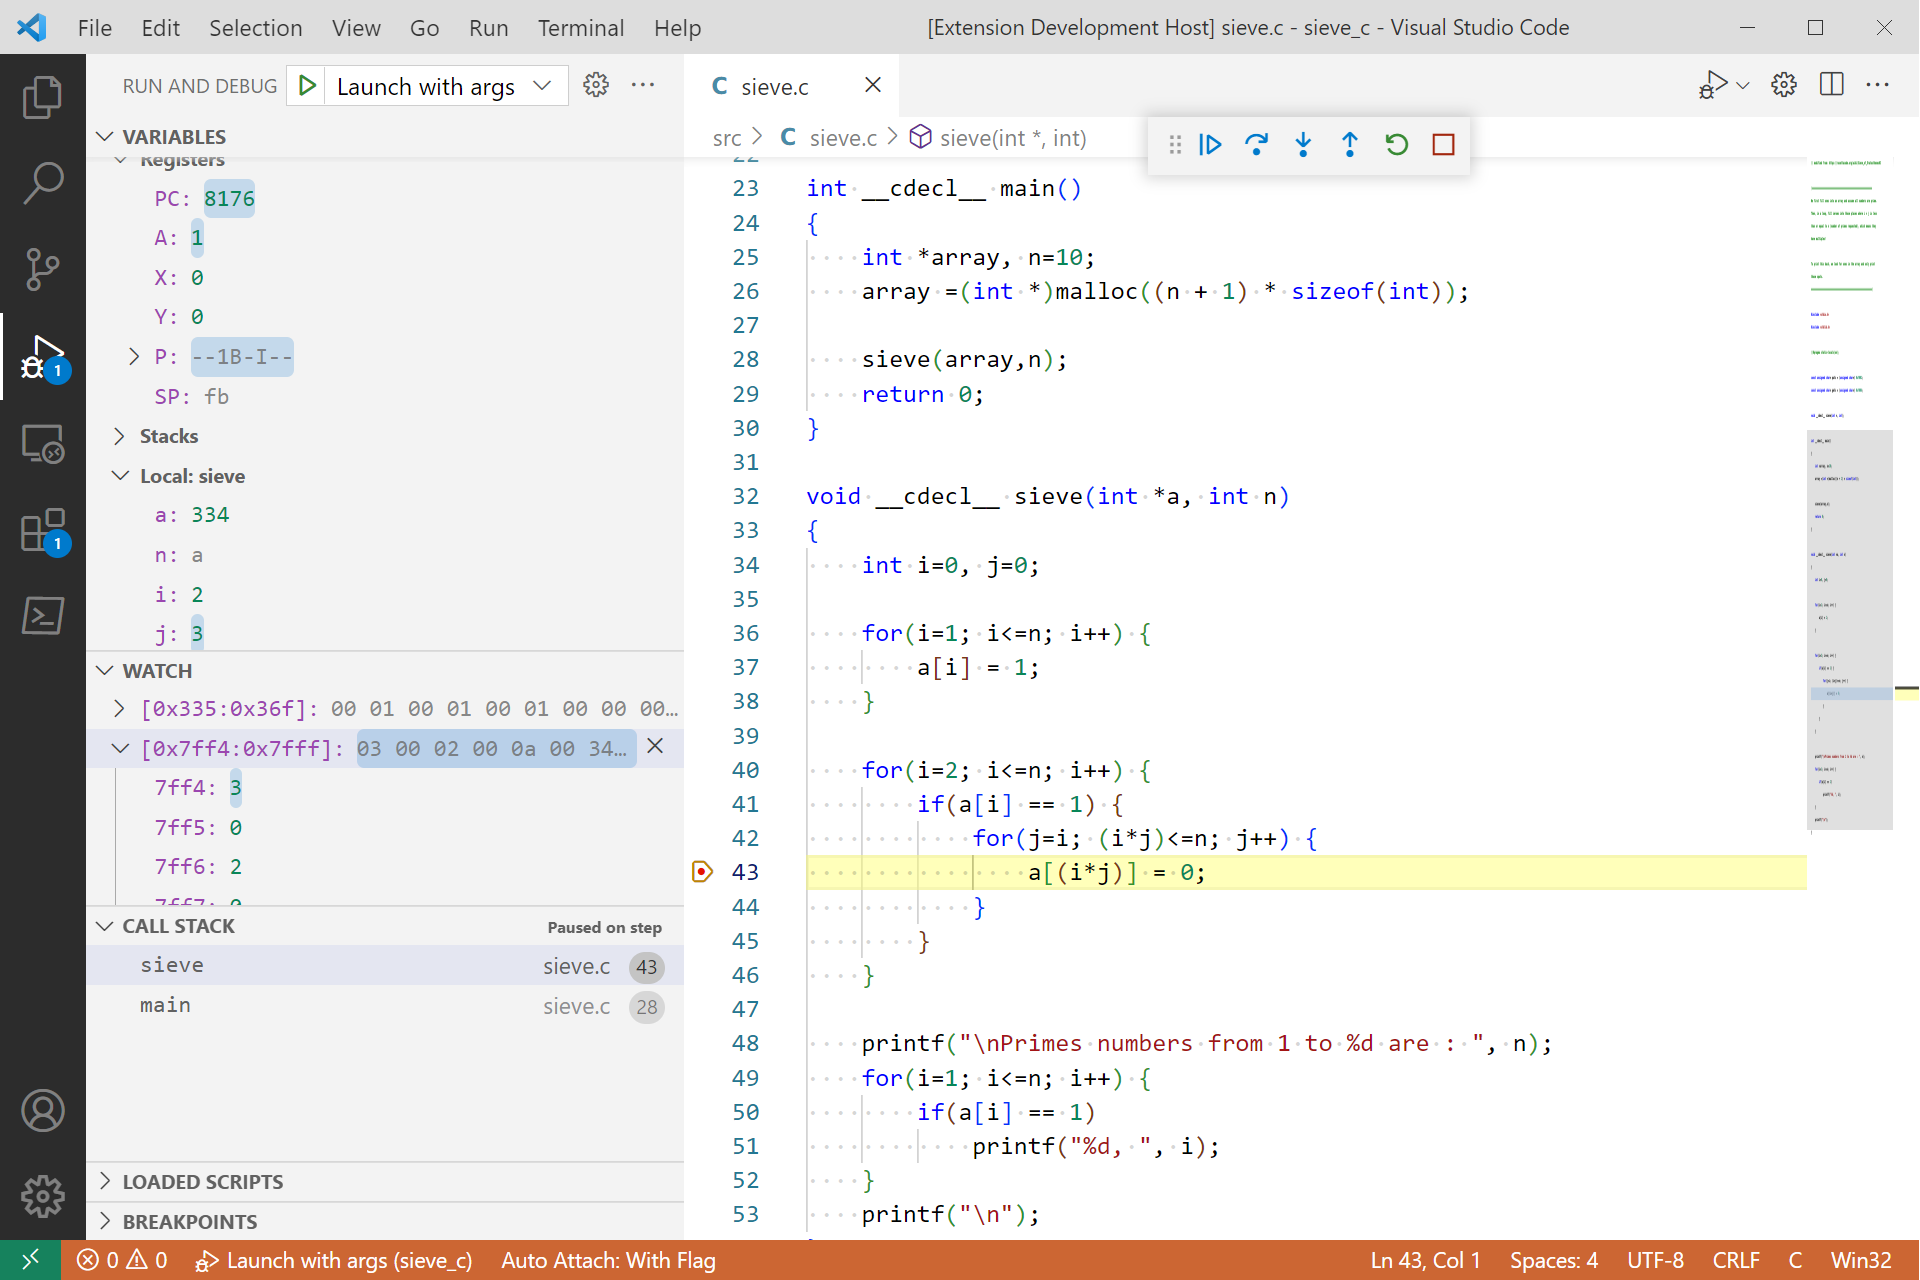Viewport: 1920px width, 1280px height.
Task: Select the main frame in call stack
Action: tap(166, 1005)
